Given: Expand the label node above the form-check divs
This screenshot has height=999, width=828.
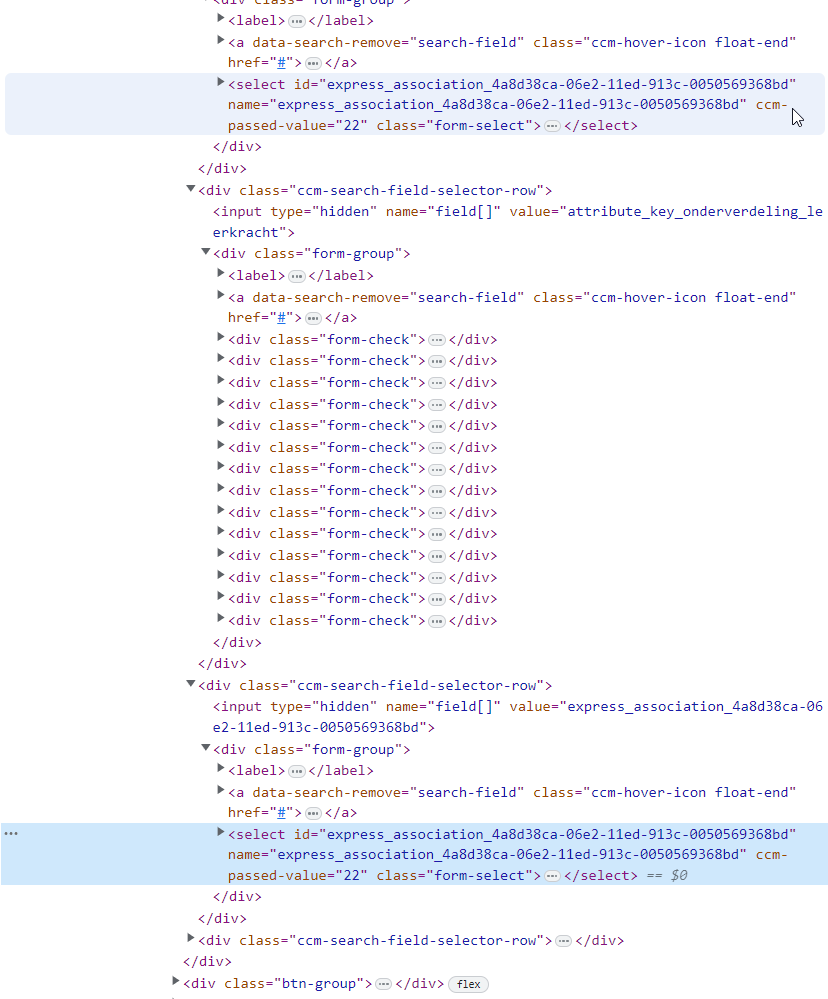Looking at the screenshot, I should 220,273.
